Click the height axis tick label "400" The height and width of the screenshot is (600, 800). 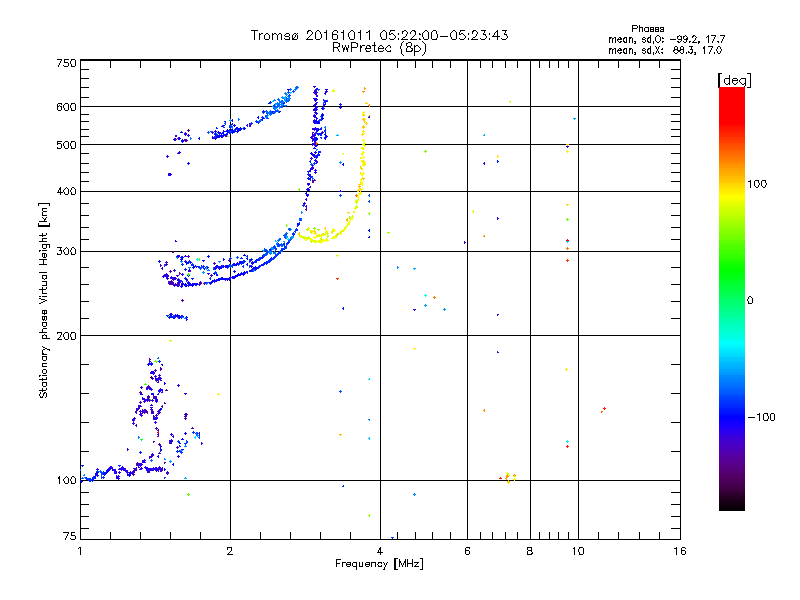click(x=66, y=191)
